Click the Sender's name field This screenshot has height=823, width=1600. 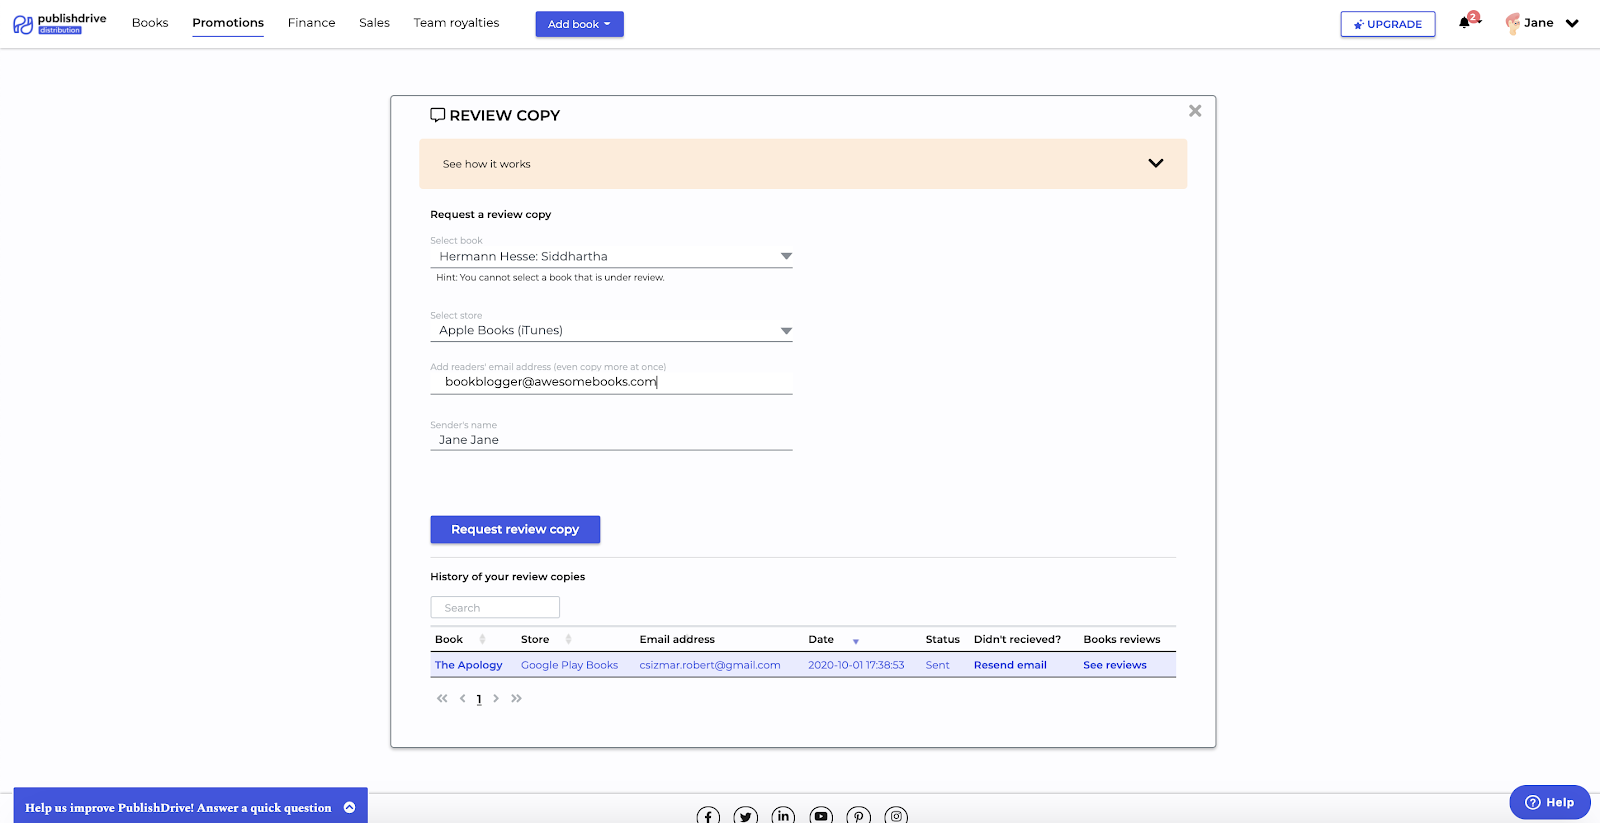click(x=611, y=440)
